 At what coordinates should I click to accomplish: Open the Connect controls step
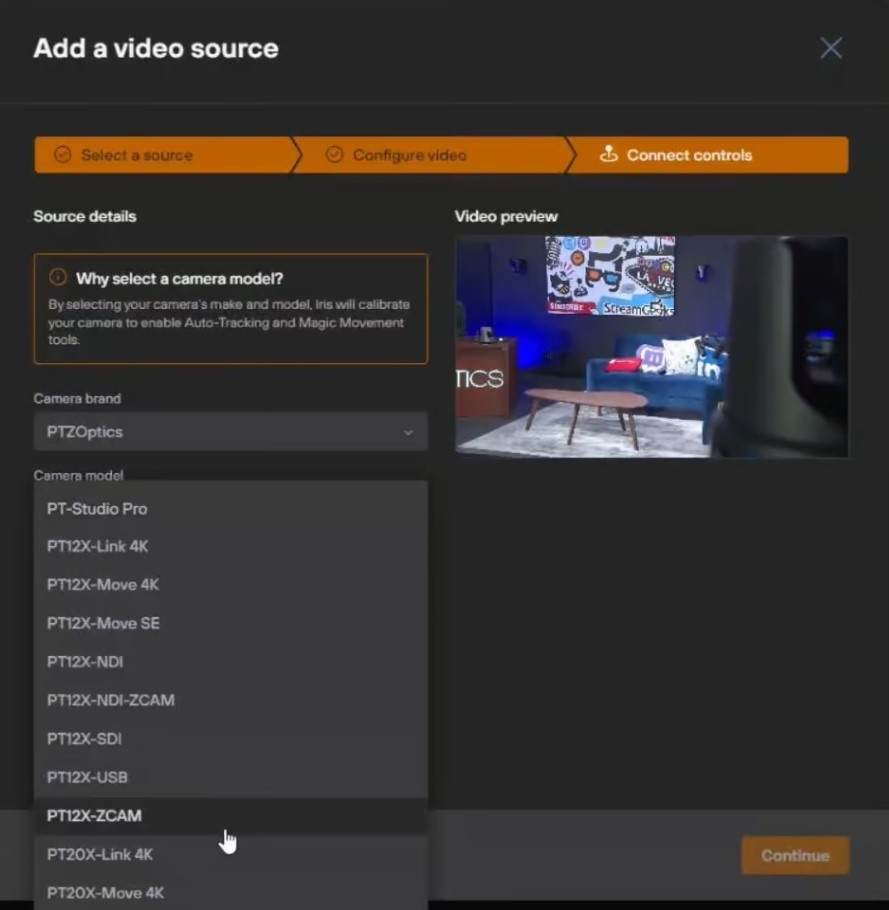(x=689, y=155)
